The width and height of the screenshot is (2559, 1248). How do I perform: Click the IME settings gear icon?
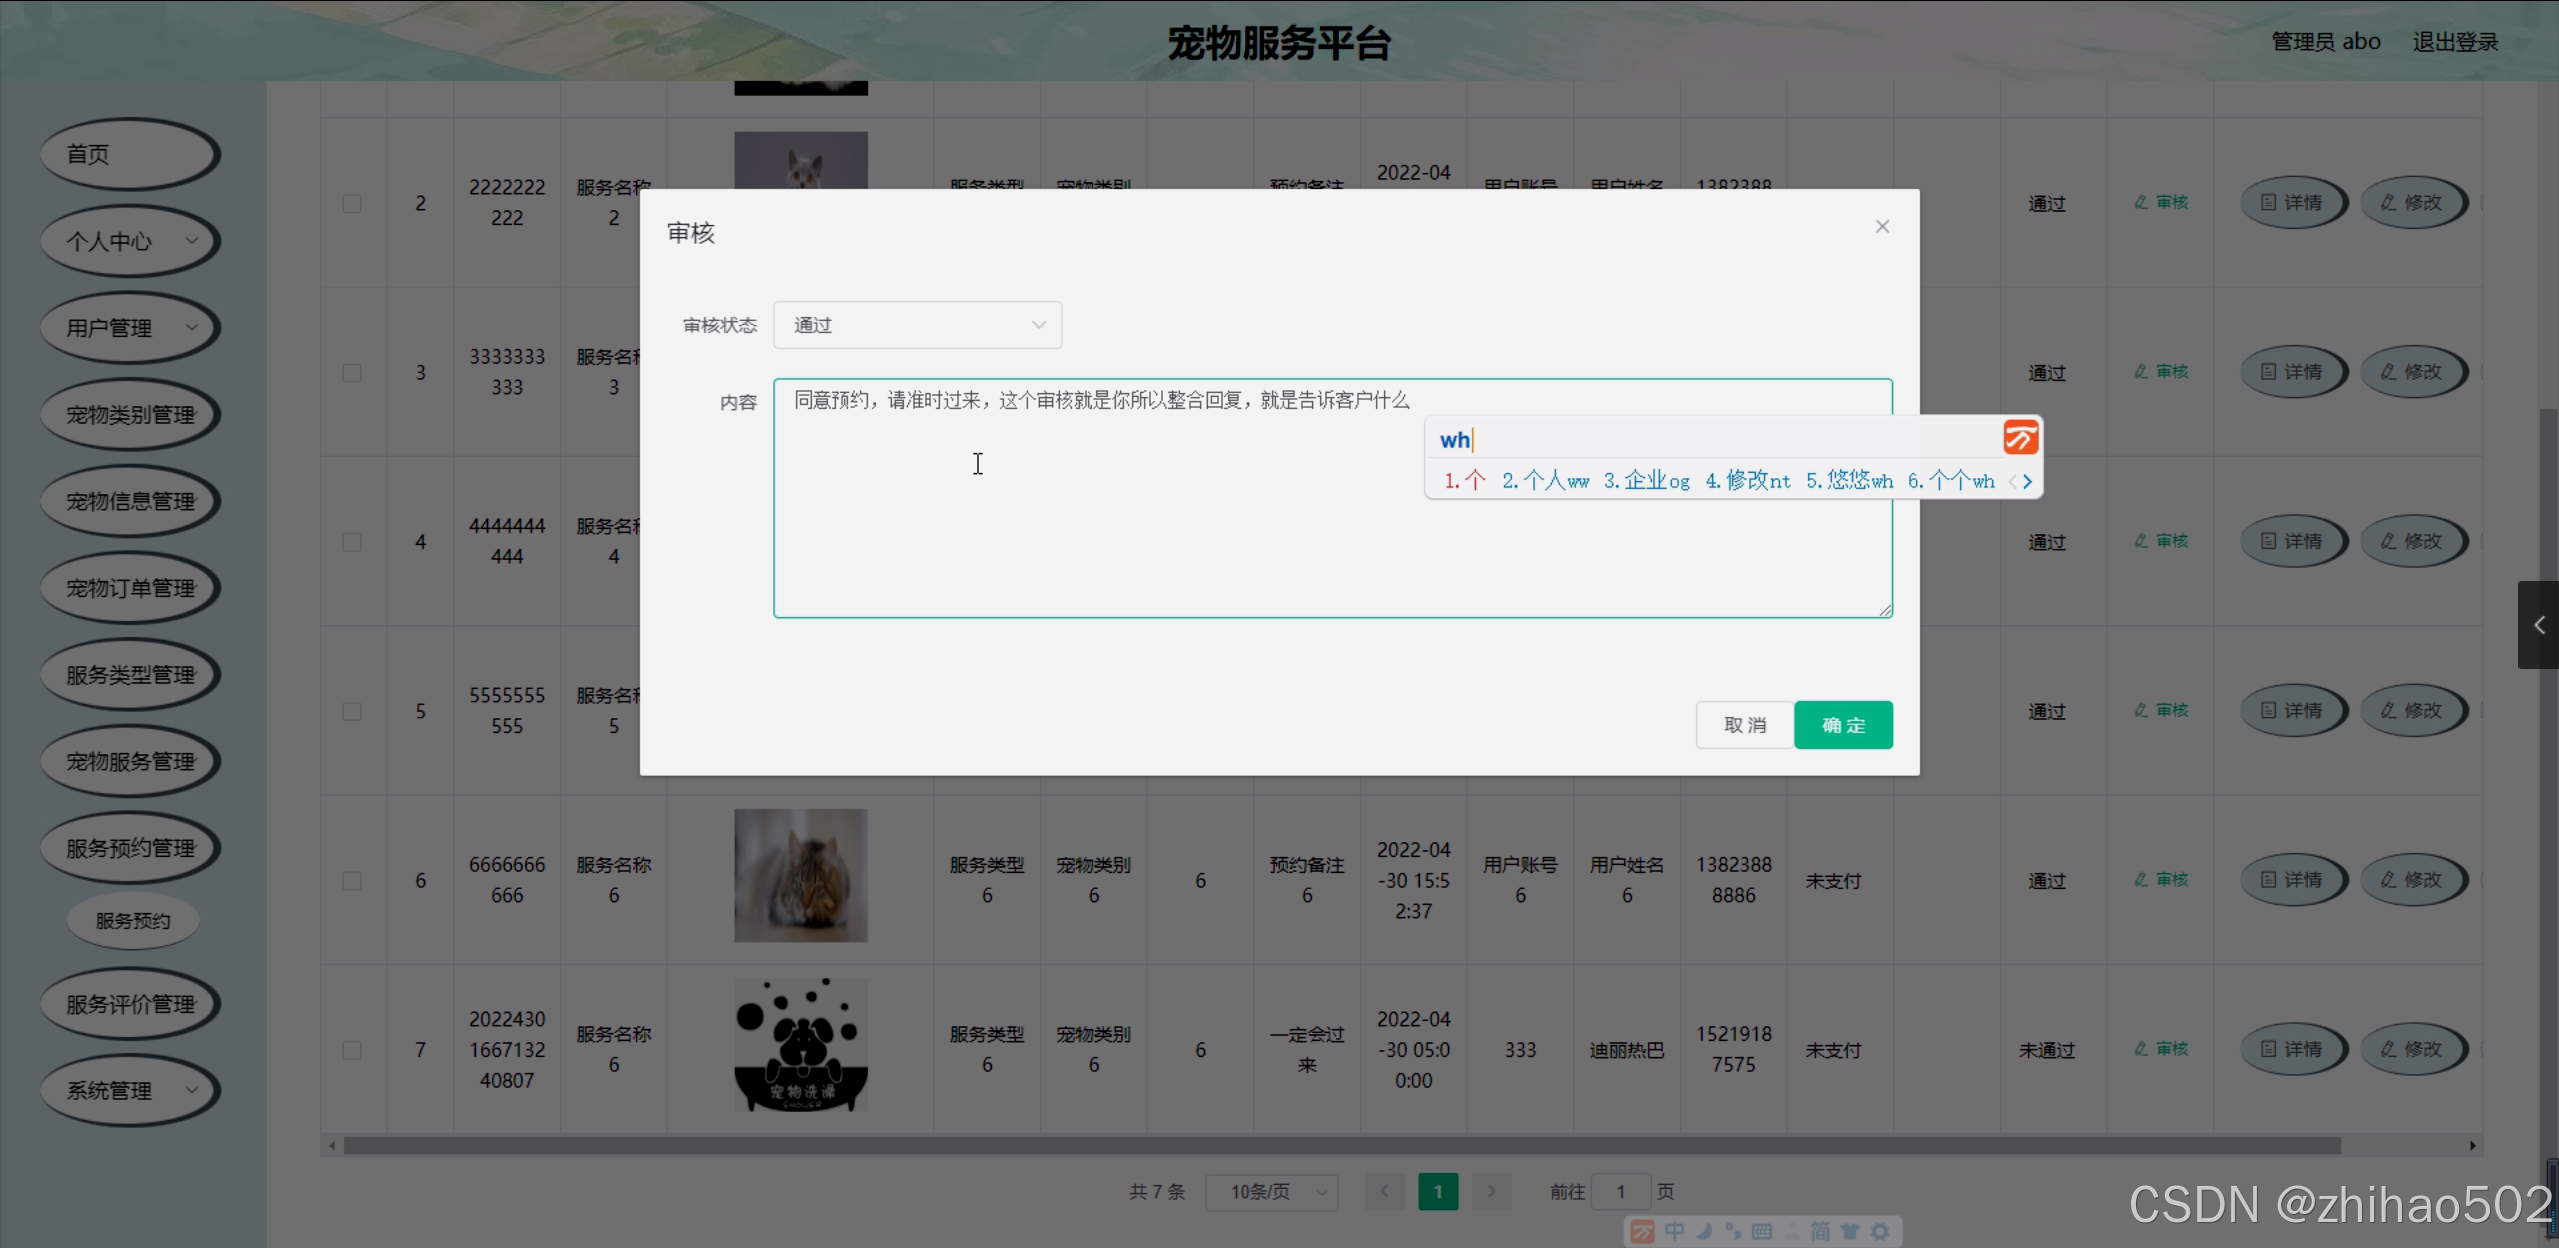pos(1880,1231)
